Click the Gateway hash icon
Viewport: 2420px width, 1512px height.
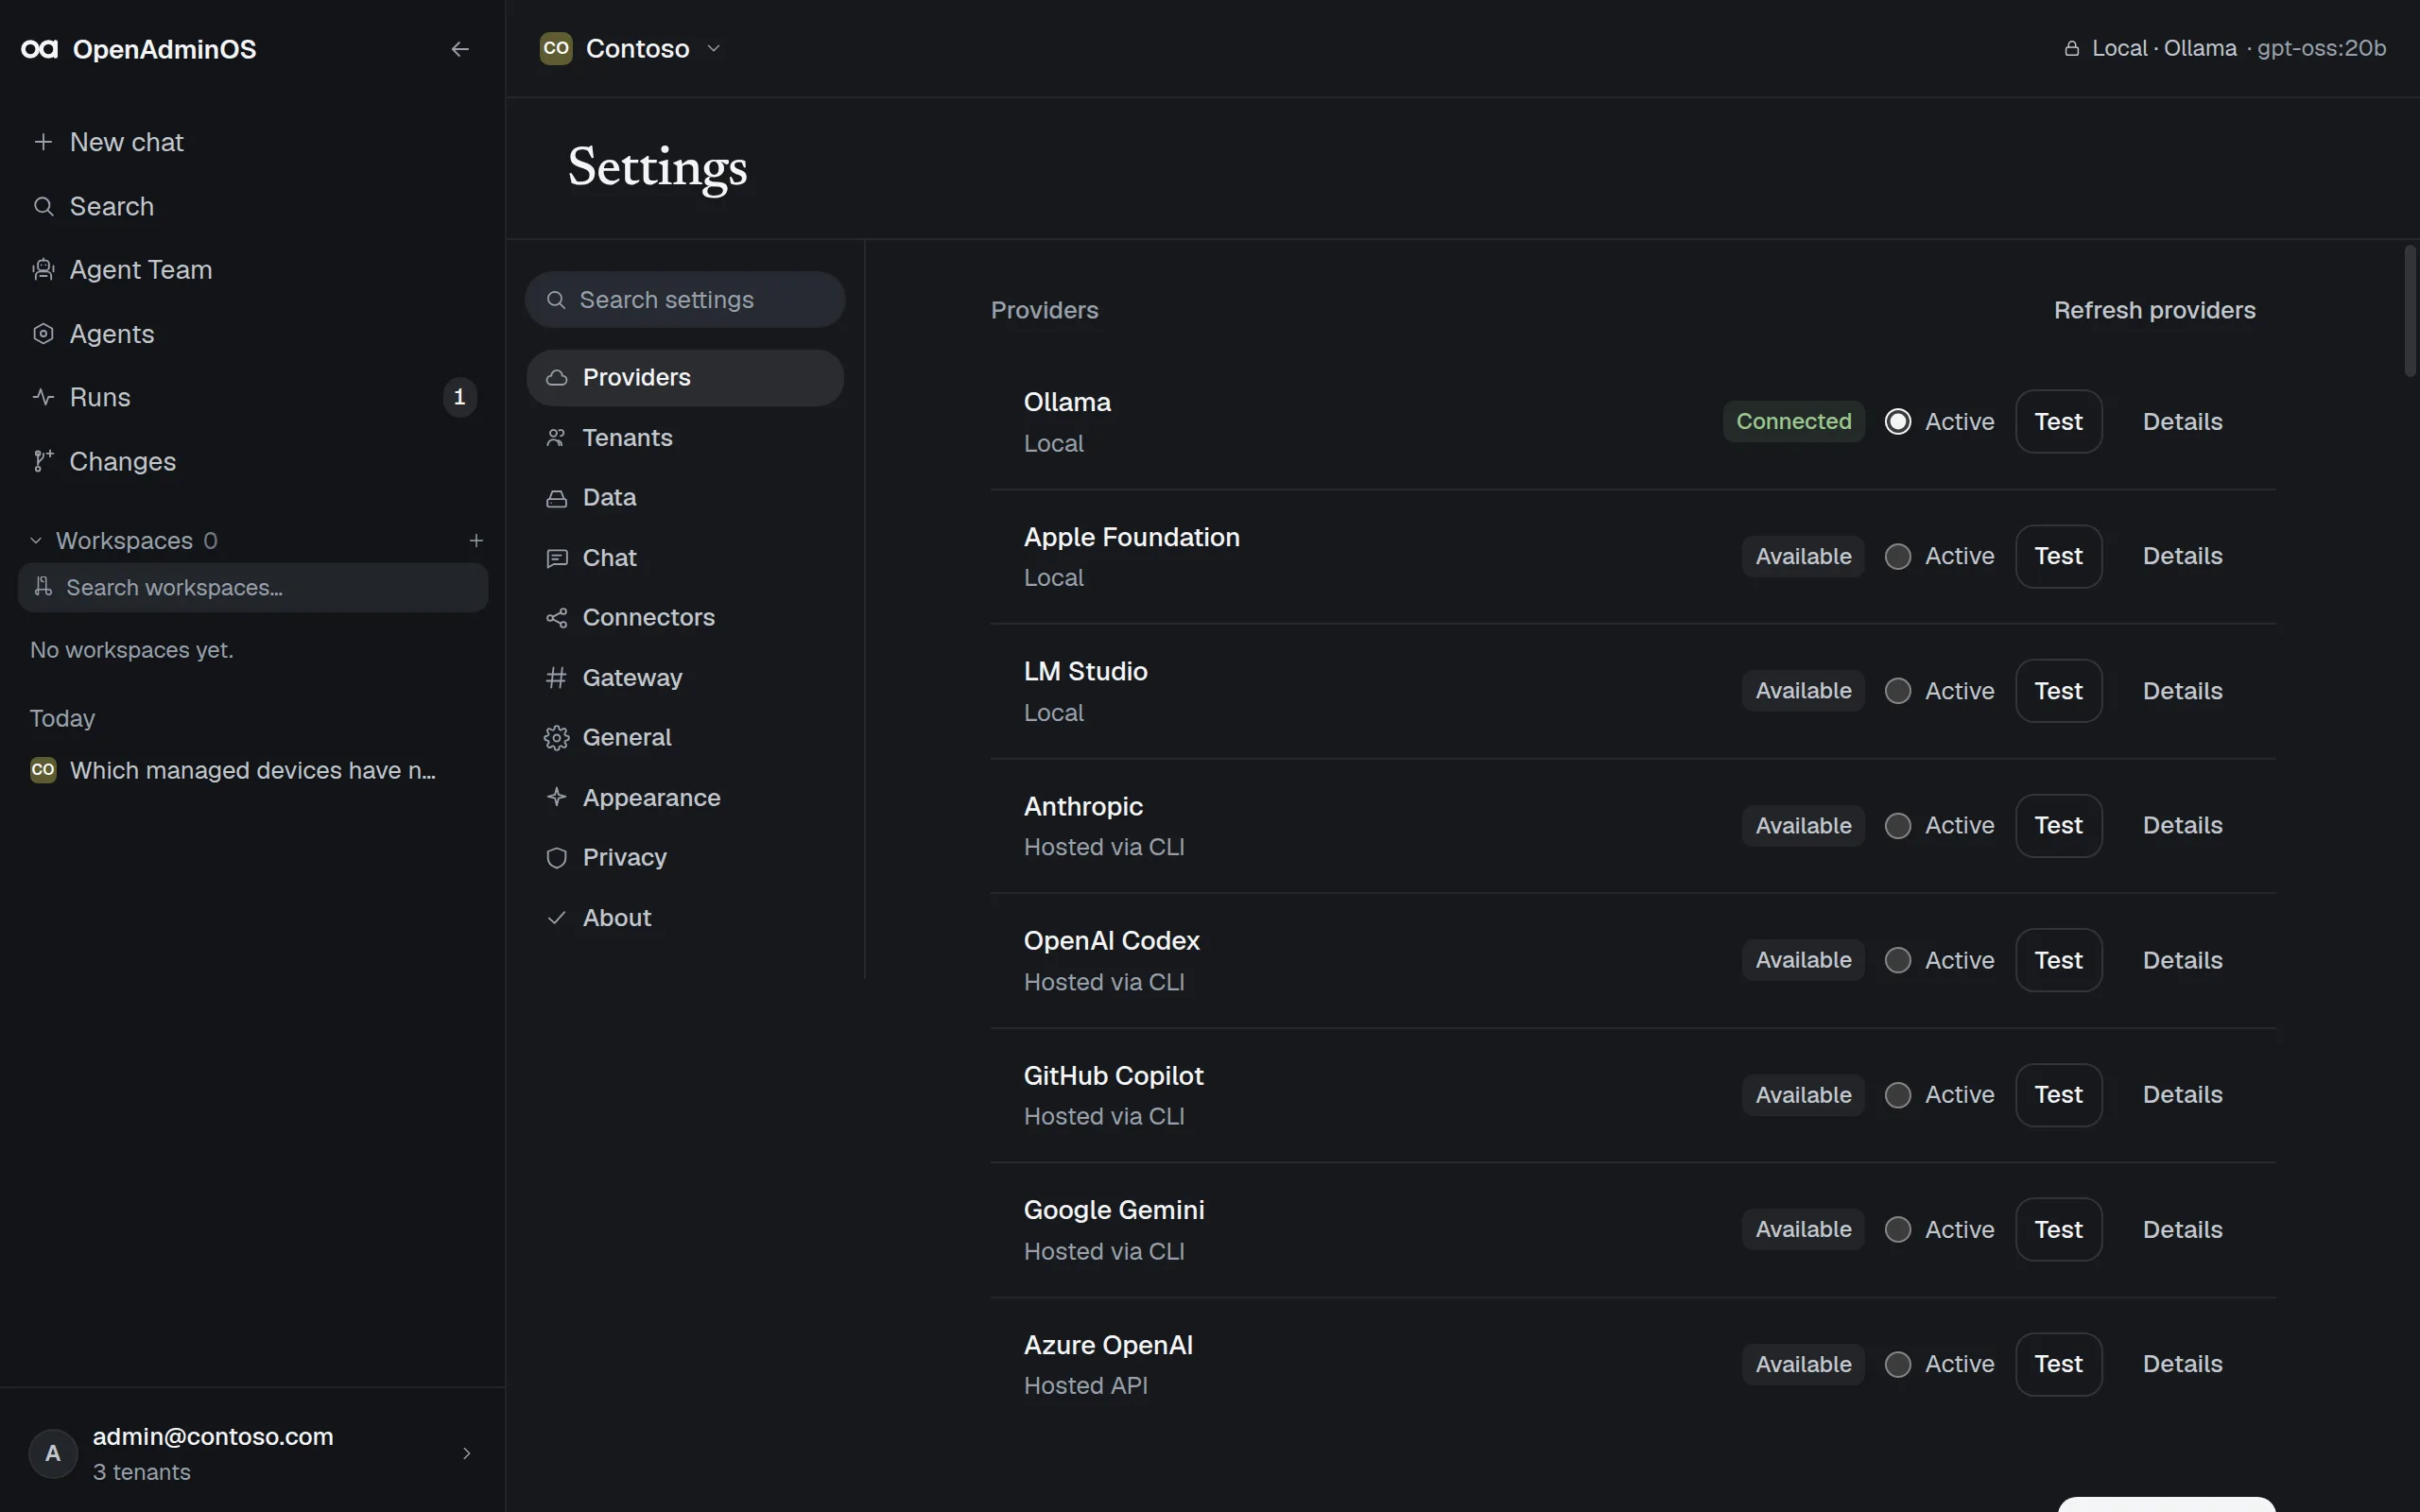pos(557,678)
